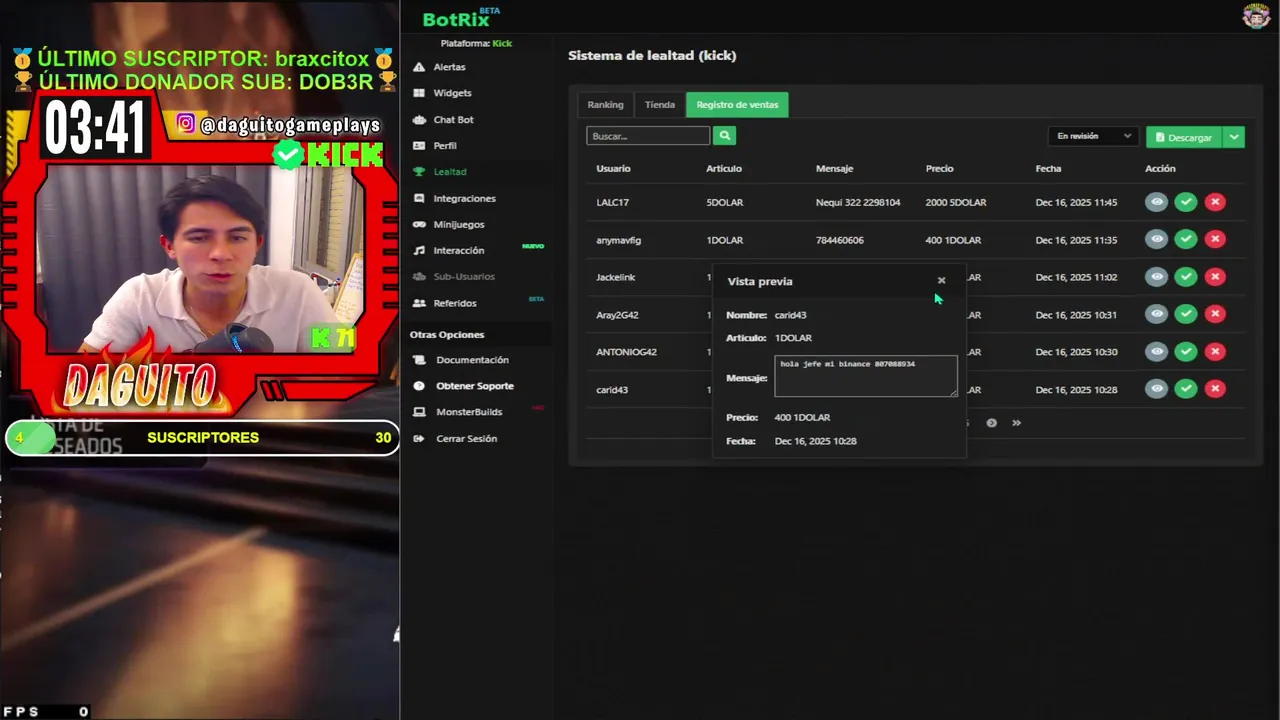The width and height of the screenshot is (1280, 720).
Task: Click the Usuario column header
Action: (613, 169)
